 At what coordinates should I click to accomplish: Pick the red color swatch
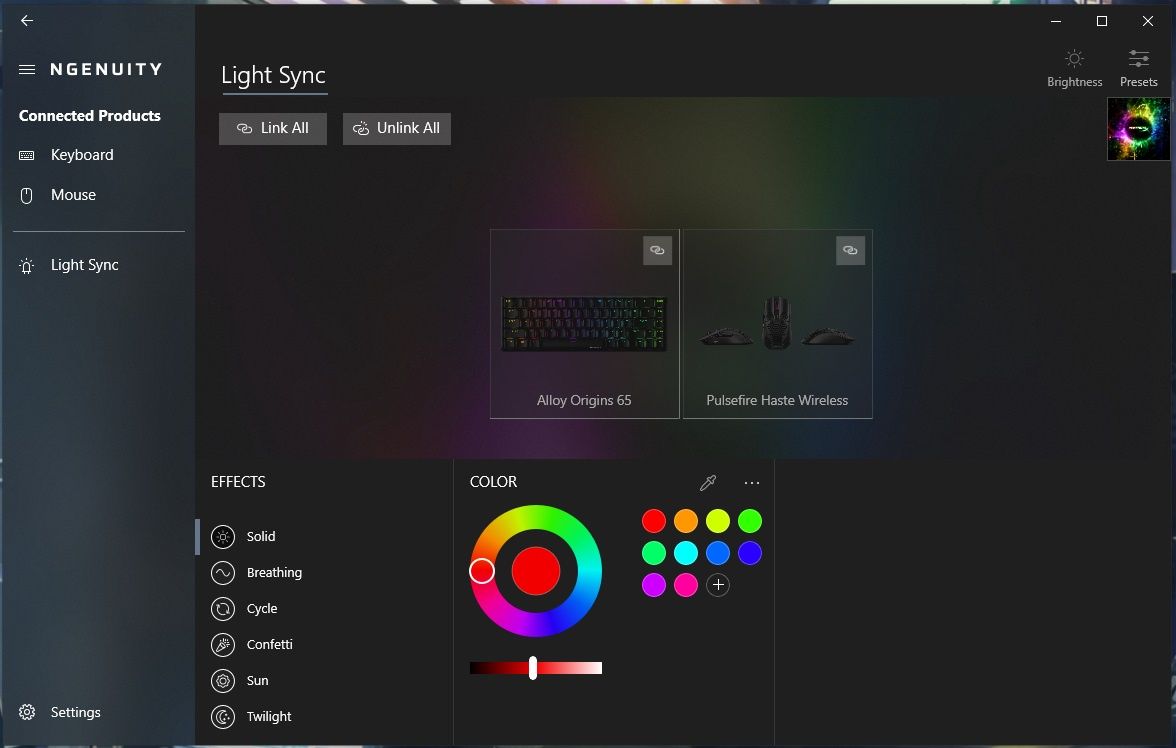(653, 521)
